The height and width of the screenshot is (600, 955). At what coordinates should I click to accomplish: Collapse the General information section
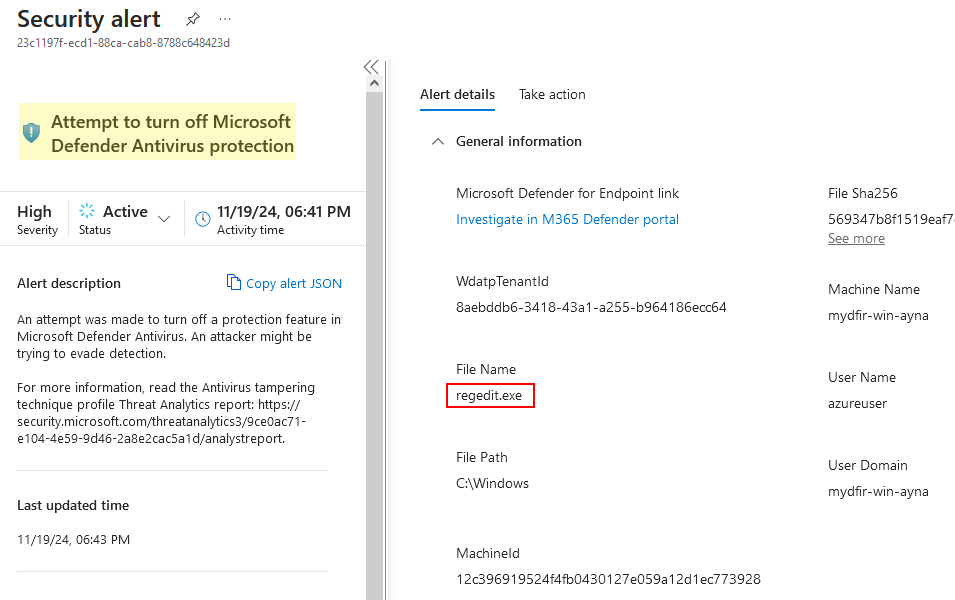438,141
